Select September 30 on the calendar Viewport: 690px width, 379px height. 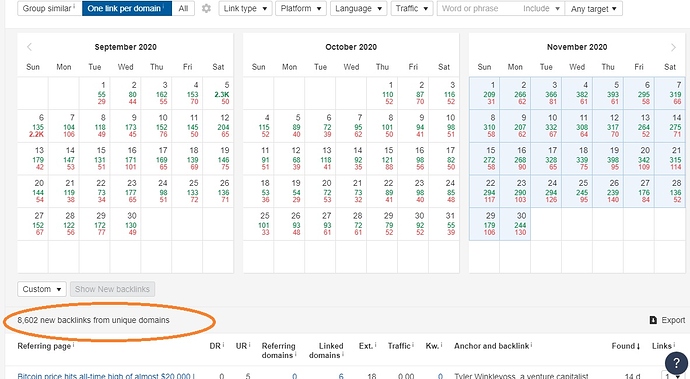[125, 224]
